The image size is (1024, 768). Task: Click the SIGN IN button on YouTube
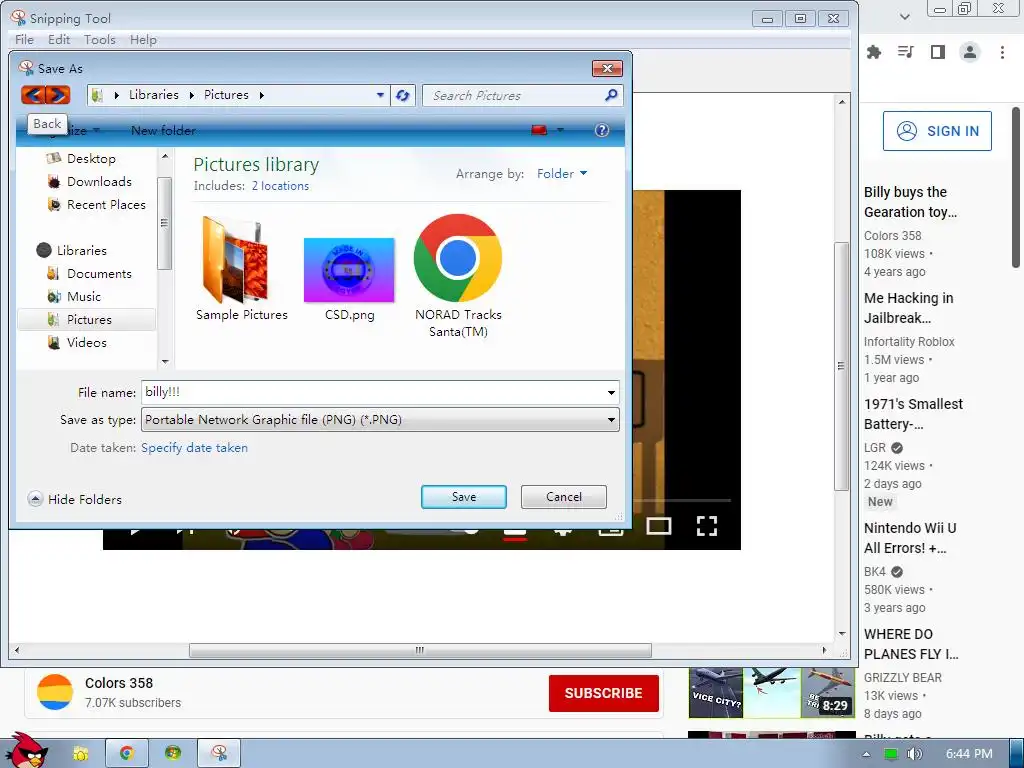937,131
